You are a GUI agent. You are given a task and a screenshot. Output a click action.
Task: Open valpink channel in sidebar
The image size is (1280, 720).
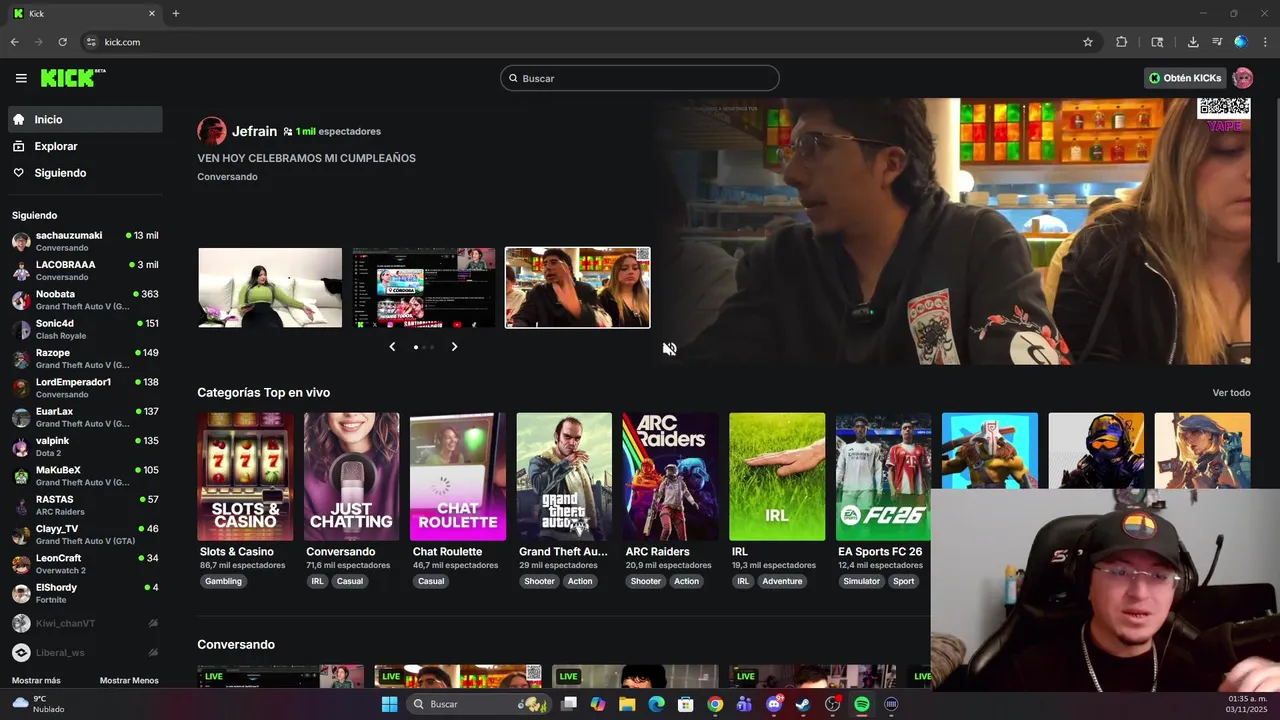tap(85, 447)
